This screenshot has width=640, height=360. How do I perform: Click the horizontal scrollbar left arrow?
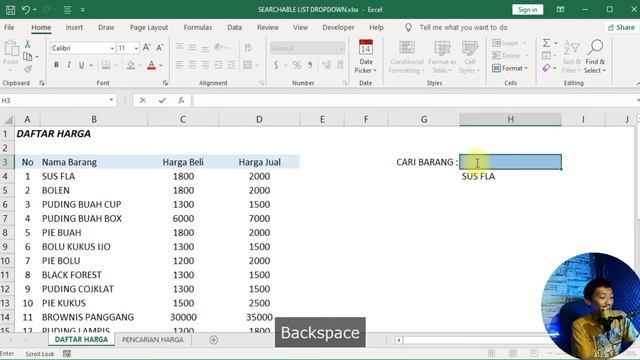tap(399, 340)
